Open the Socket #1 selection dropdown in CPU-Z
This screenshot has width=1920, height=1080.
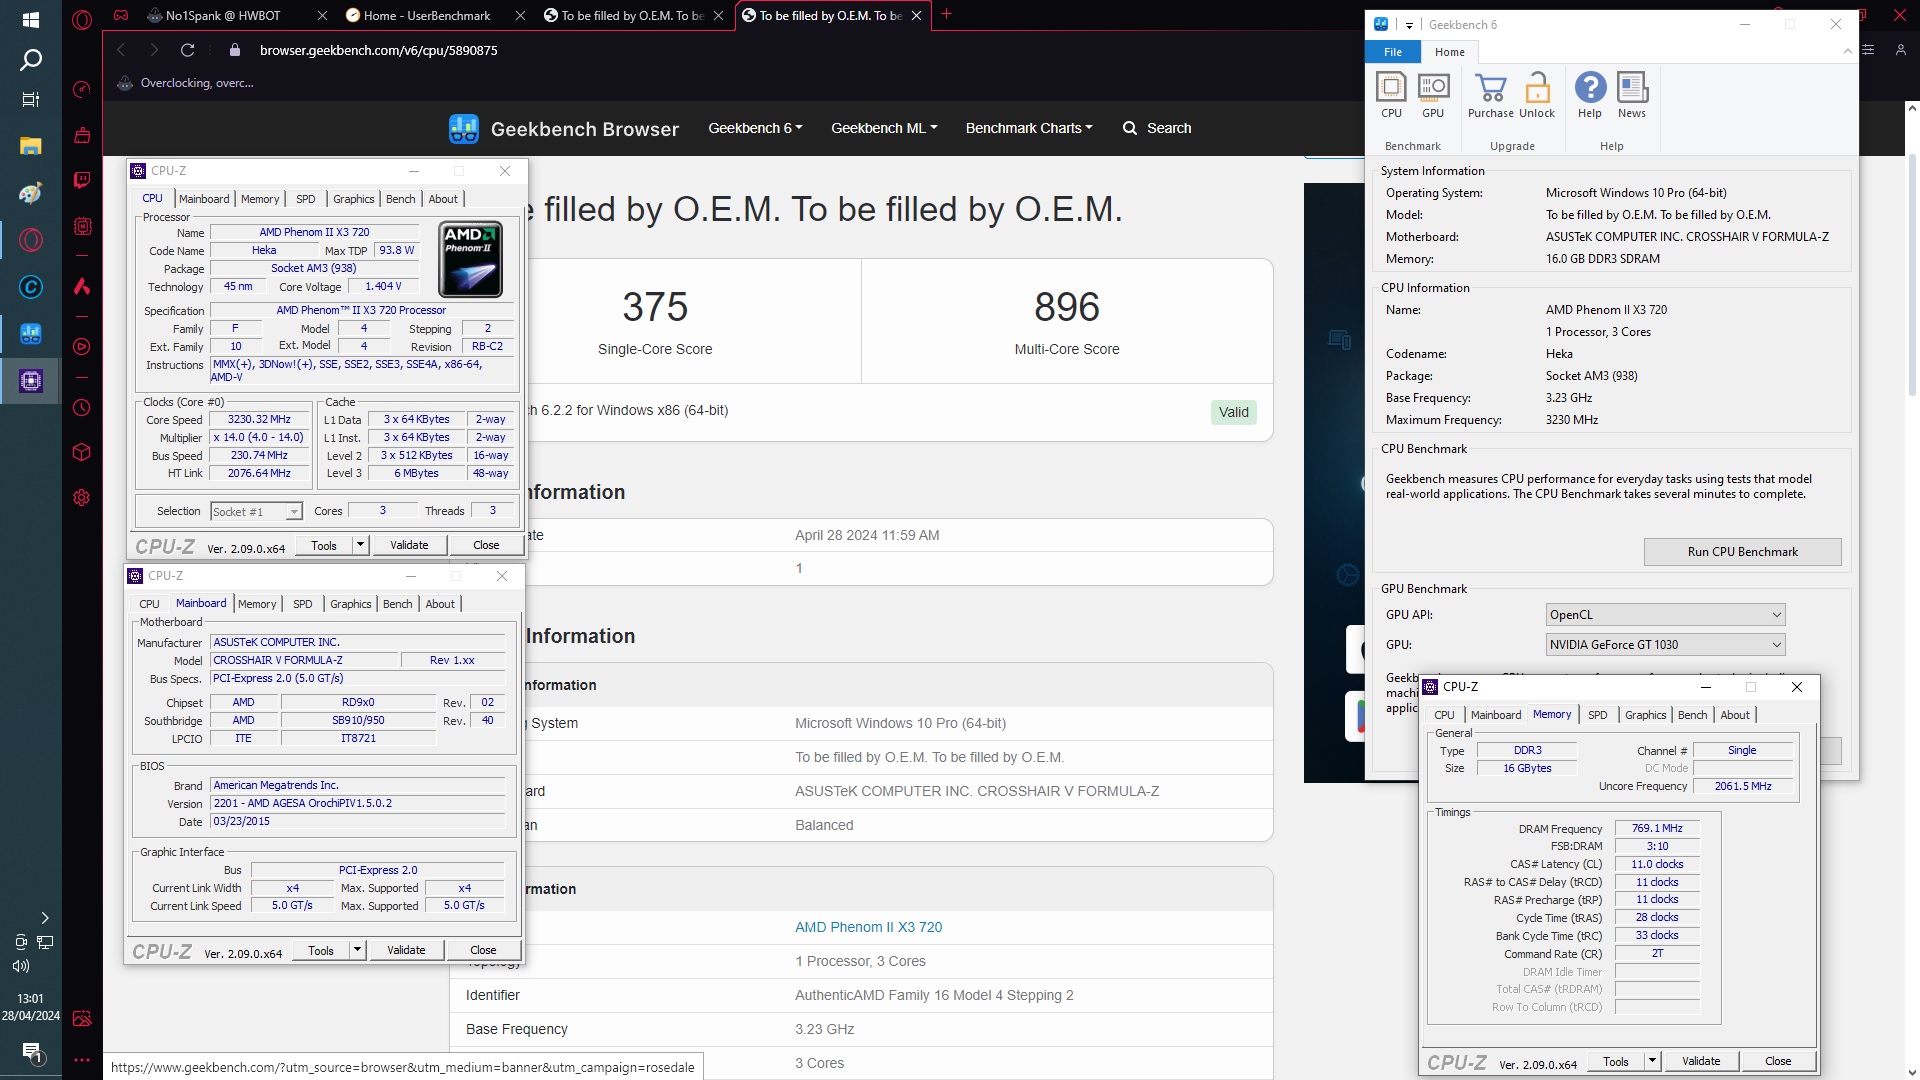pos(256,512)
